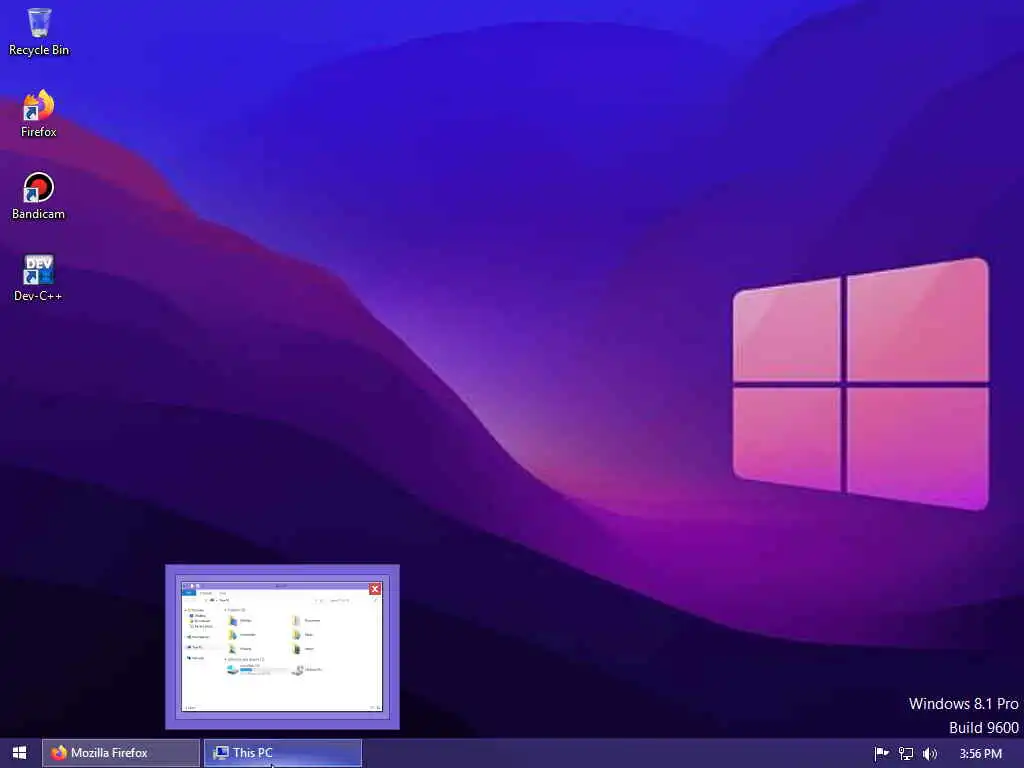Viewport: 1024px width, 768px height.
Task: Switch to Mozilla Firefox taskbar button
Action: click(x=121, y=753)
